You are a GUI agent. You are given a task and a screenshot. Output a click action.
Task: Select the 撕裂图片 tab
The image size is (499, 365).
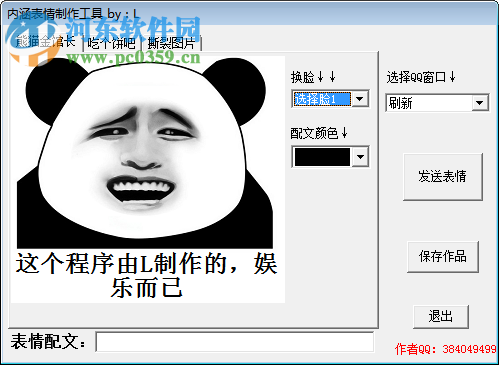pyautogui.click(x=171, y=44)
